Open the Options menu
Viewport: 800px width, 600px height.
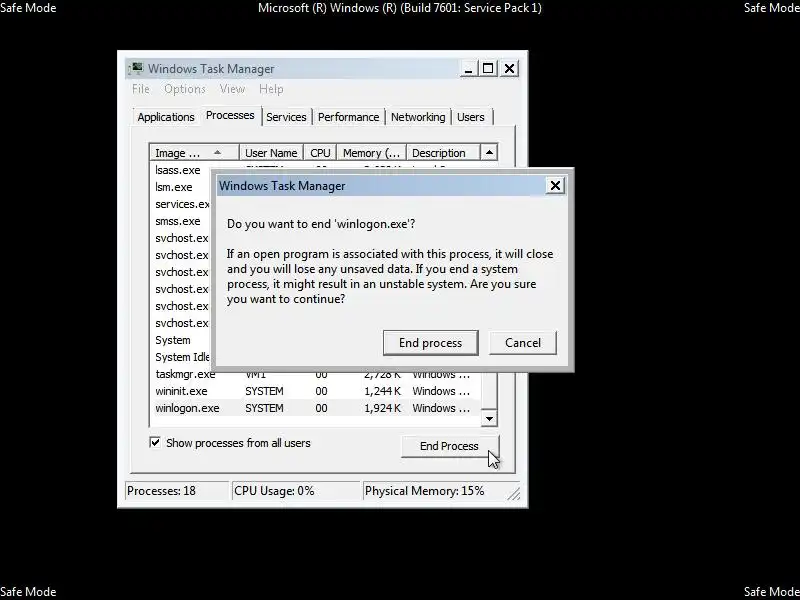point(185,89)
